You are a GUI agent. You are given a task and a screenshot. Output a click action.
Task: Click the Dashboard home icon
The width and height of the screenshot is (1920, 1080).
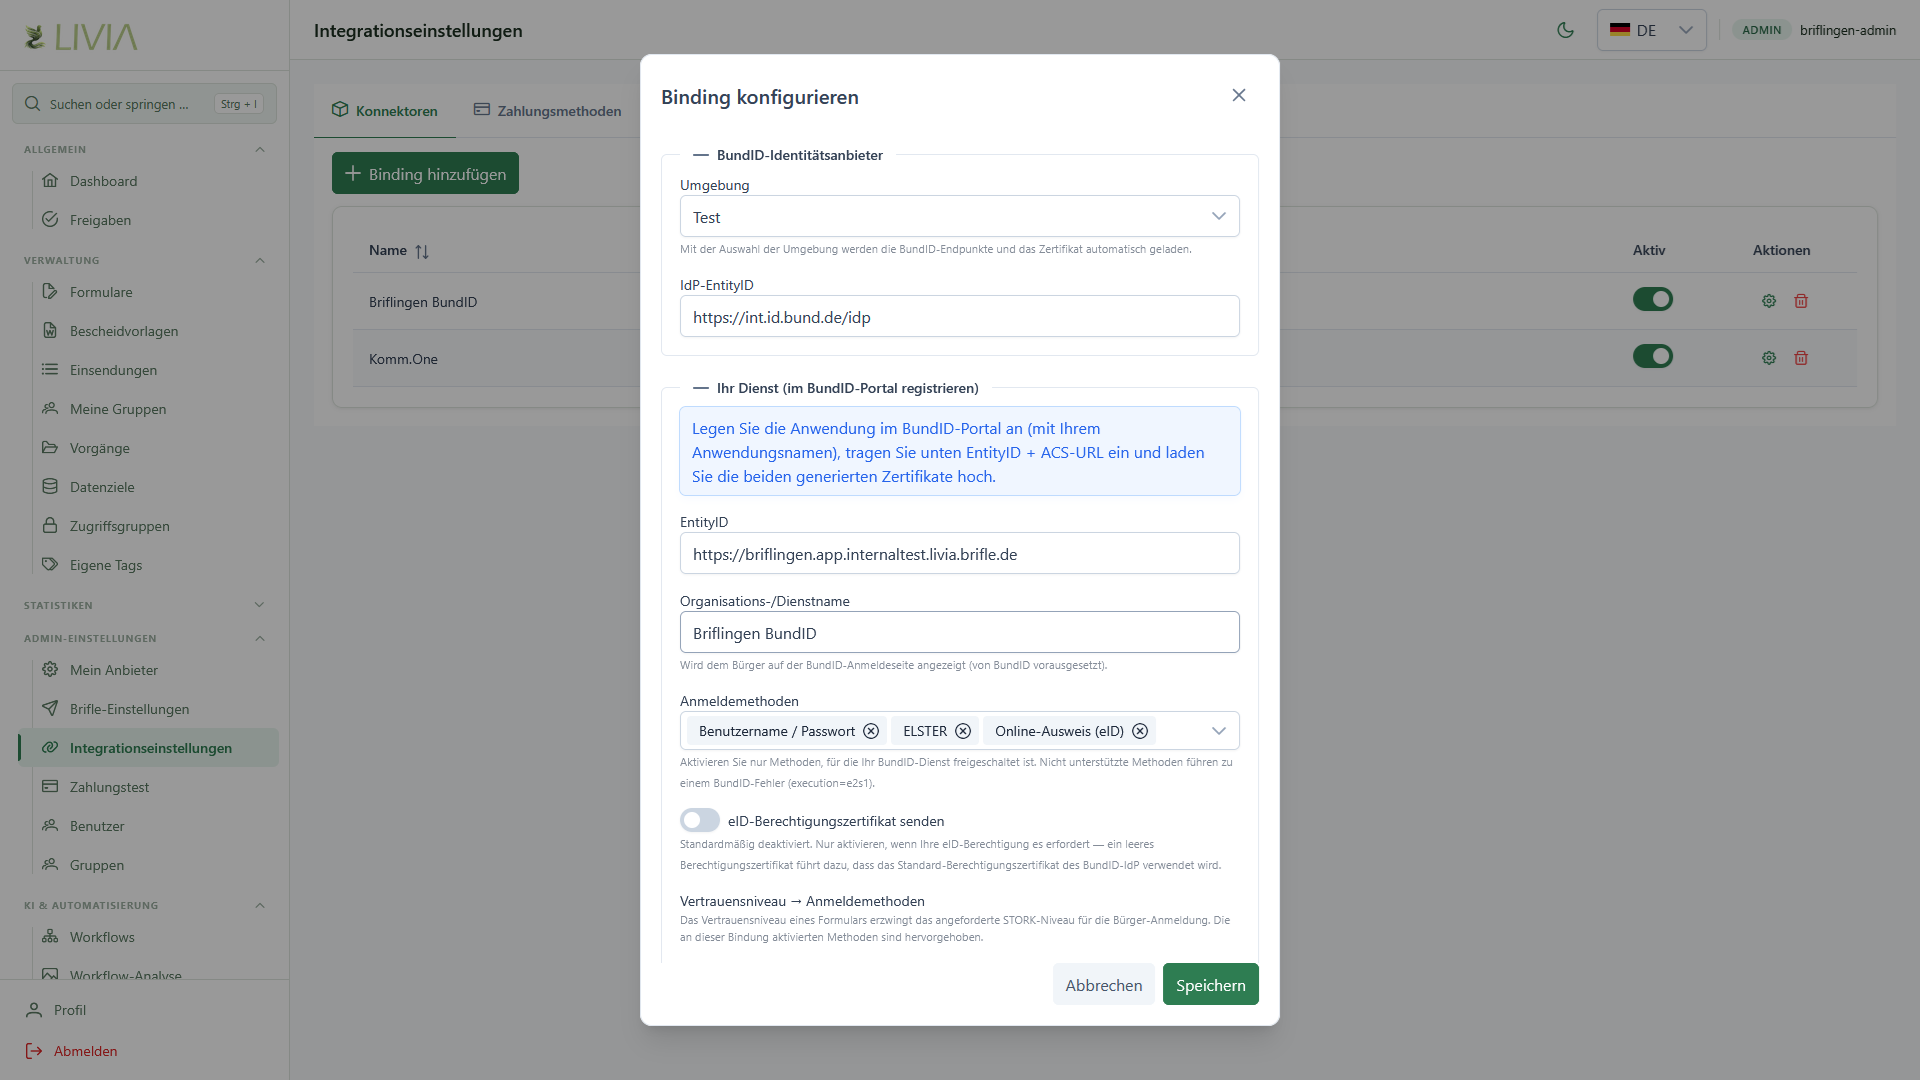click(50, 181)
